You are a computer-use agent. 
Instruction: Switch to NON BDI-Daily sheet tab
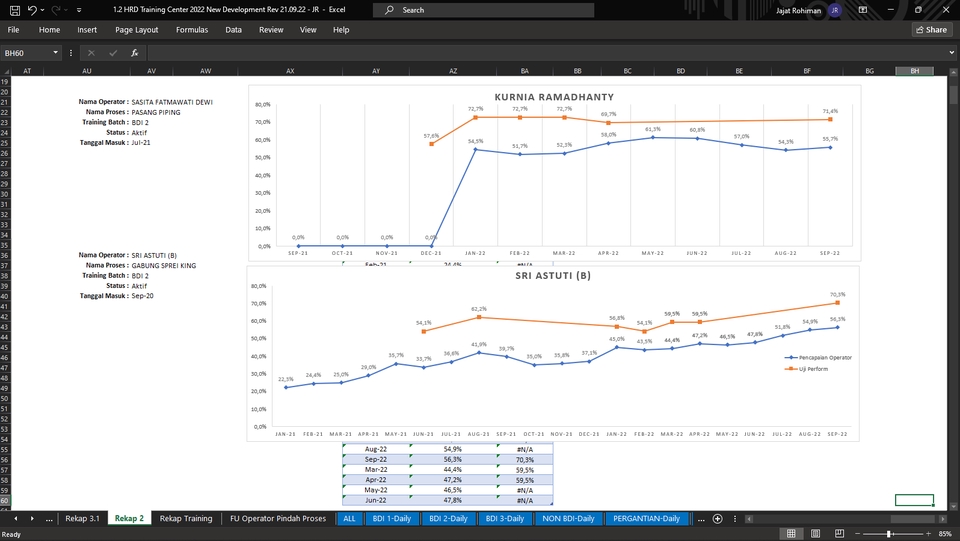[x=568, y=518]
